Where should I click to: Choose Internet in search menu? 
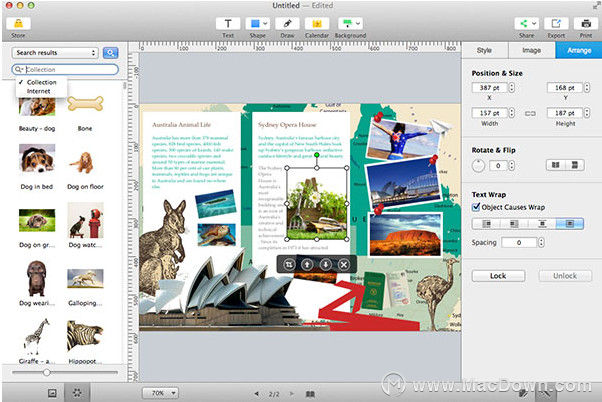click(38, 91)
